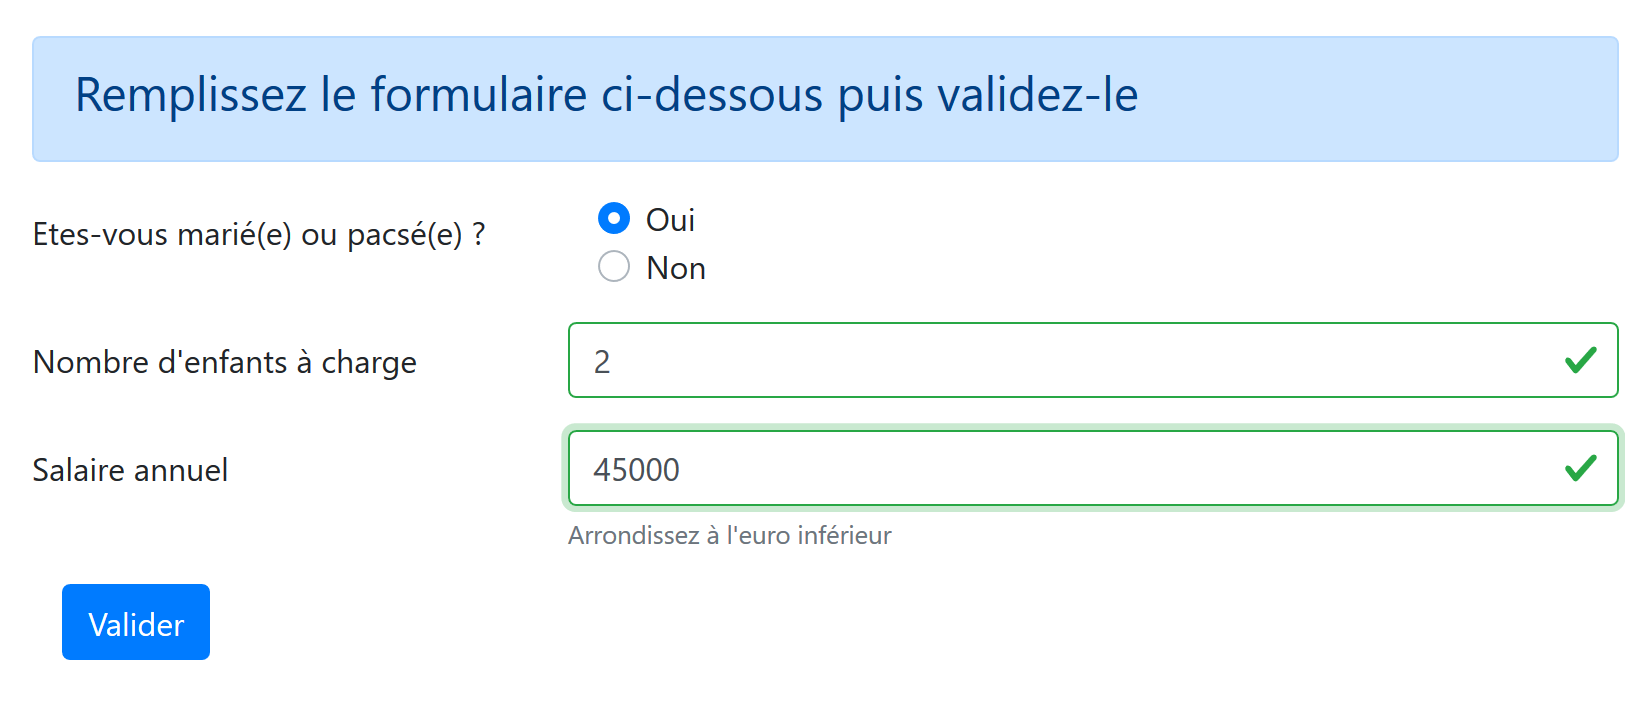This screenshot has height=708, width=1640.
Task: Place cursor on the value "2"
Action: (602, 362)
